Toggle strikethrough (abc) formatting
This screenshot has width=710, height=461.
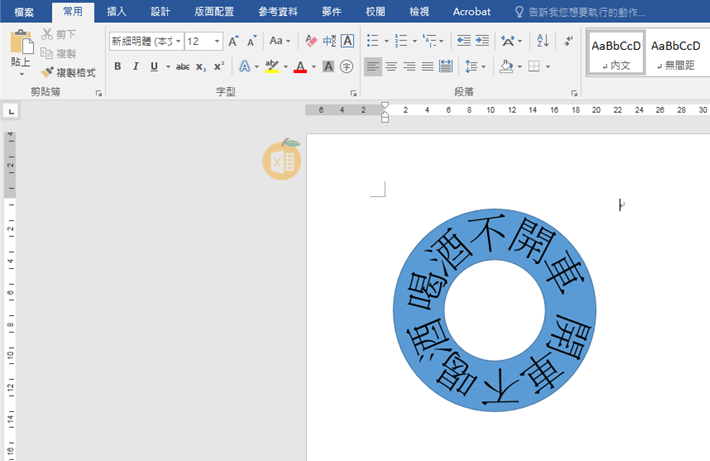pyautogui.click(x=182, y=67)
